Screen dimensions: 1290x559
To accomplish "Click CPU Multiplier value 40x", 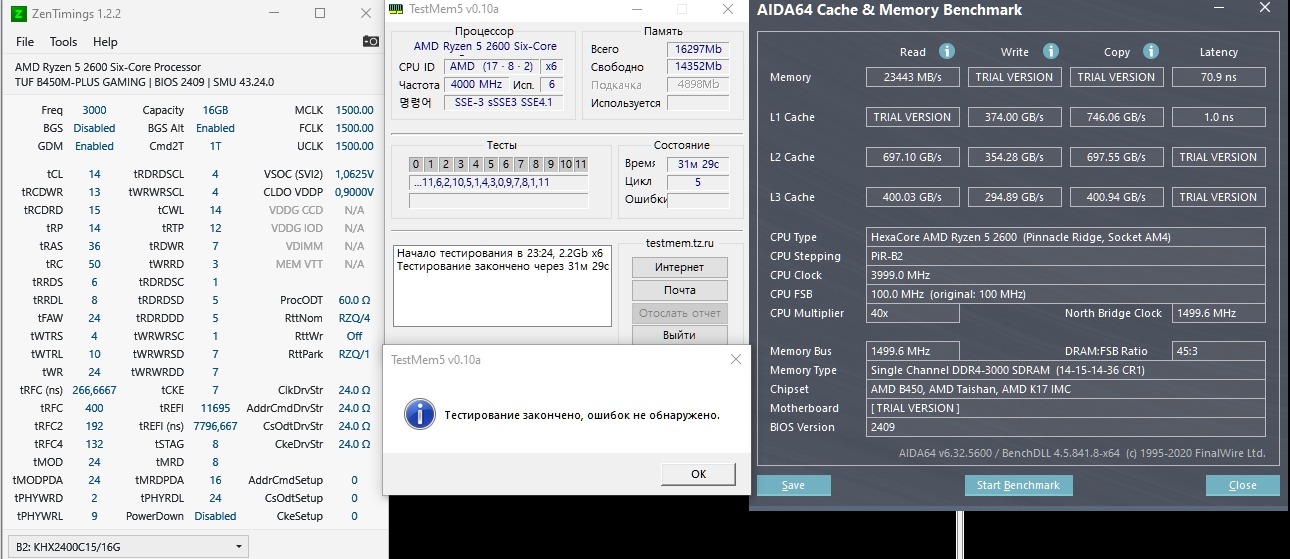I will point(913,313).
